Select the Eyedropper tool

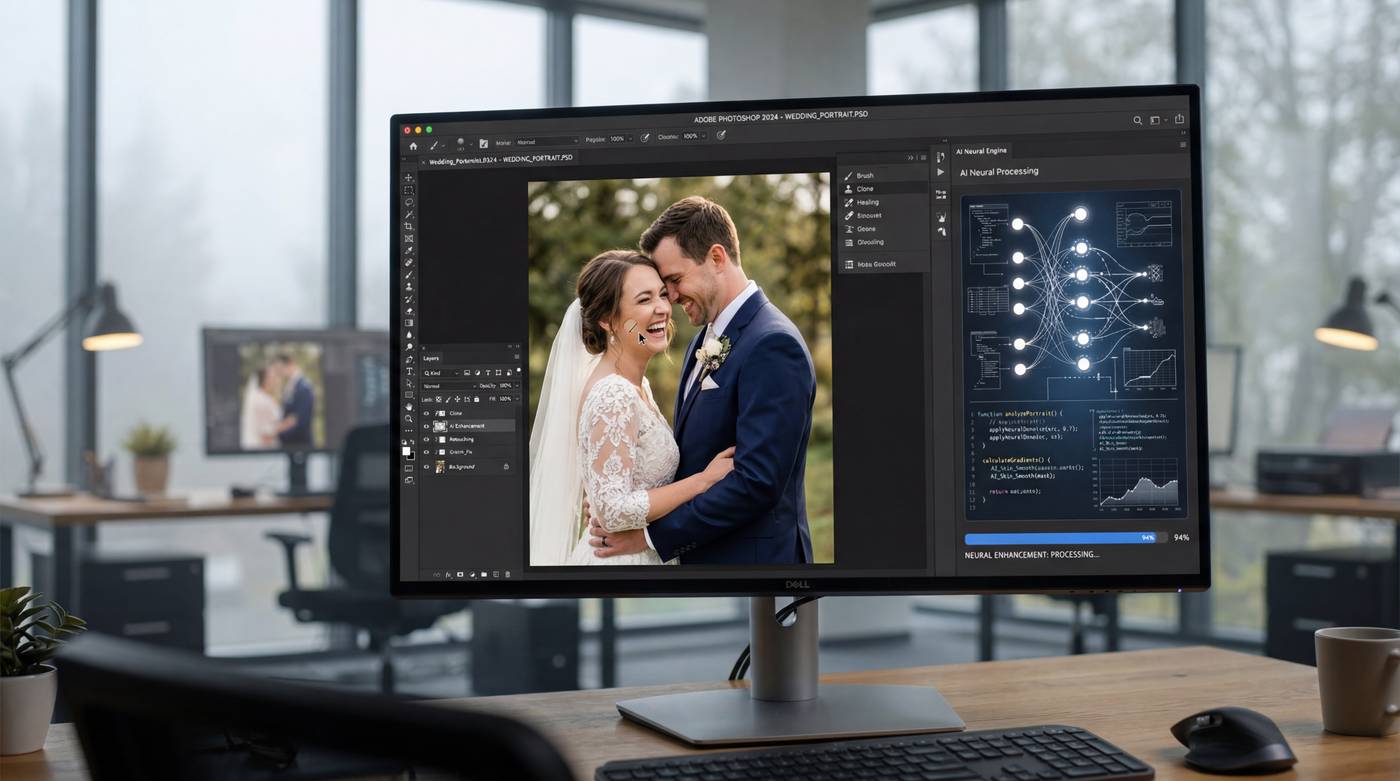[x=408, y=250]
